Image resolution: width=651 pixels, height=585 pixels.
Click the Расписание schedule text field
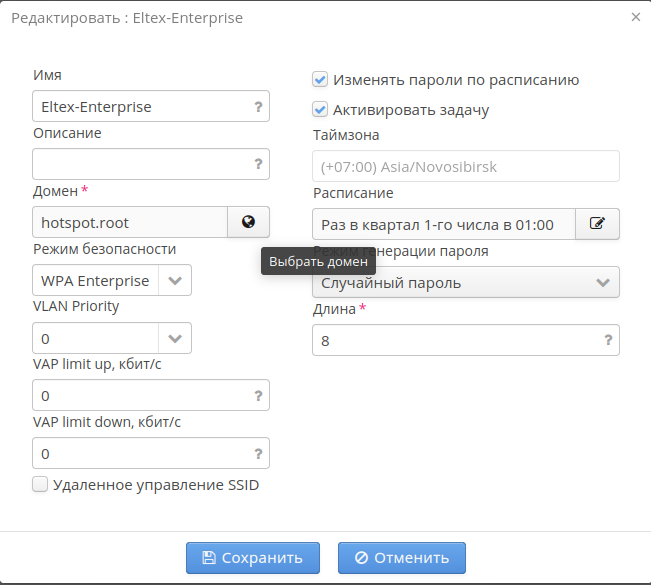pos(443,224)
